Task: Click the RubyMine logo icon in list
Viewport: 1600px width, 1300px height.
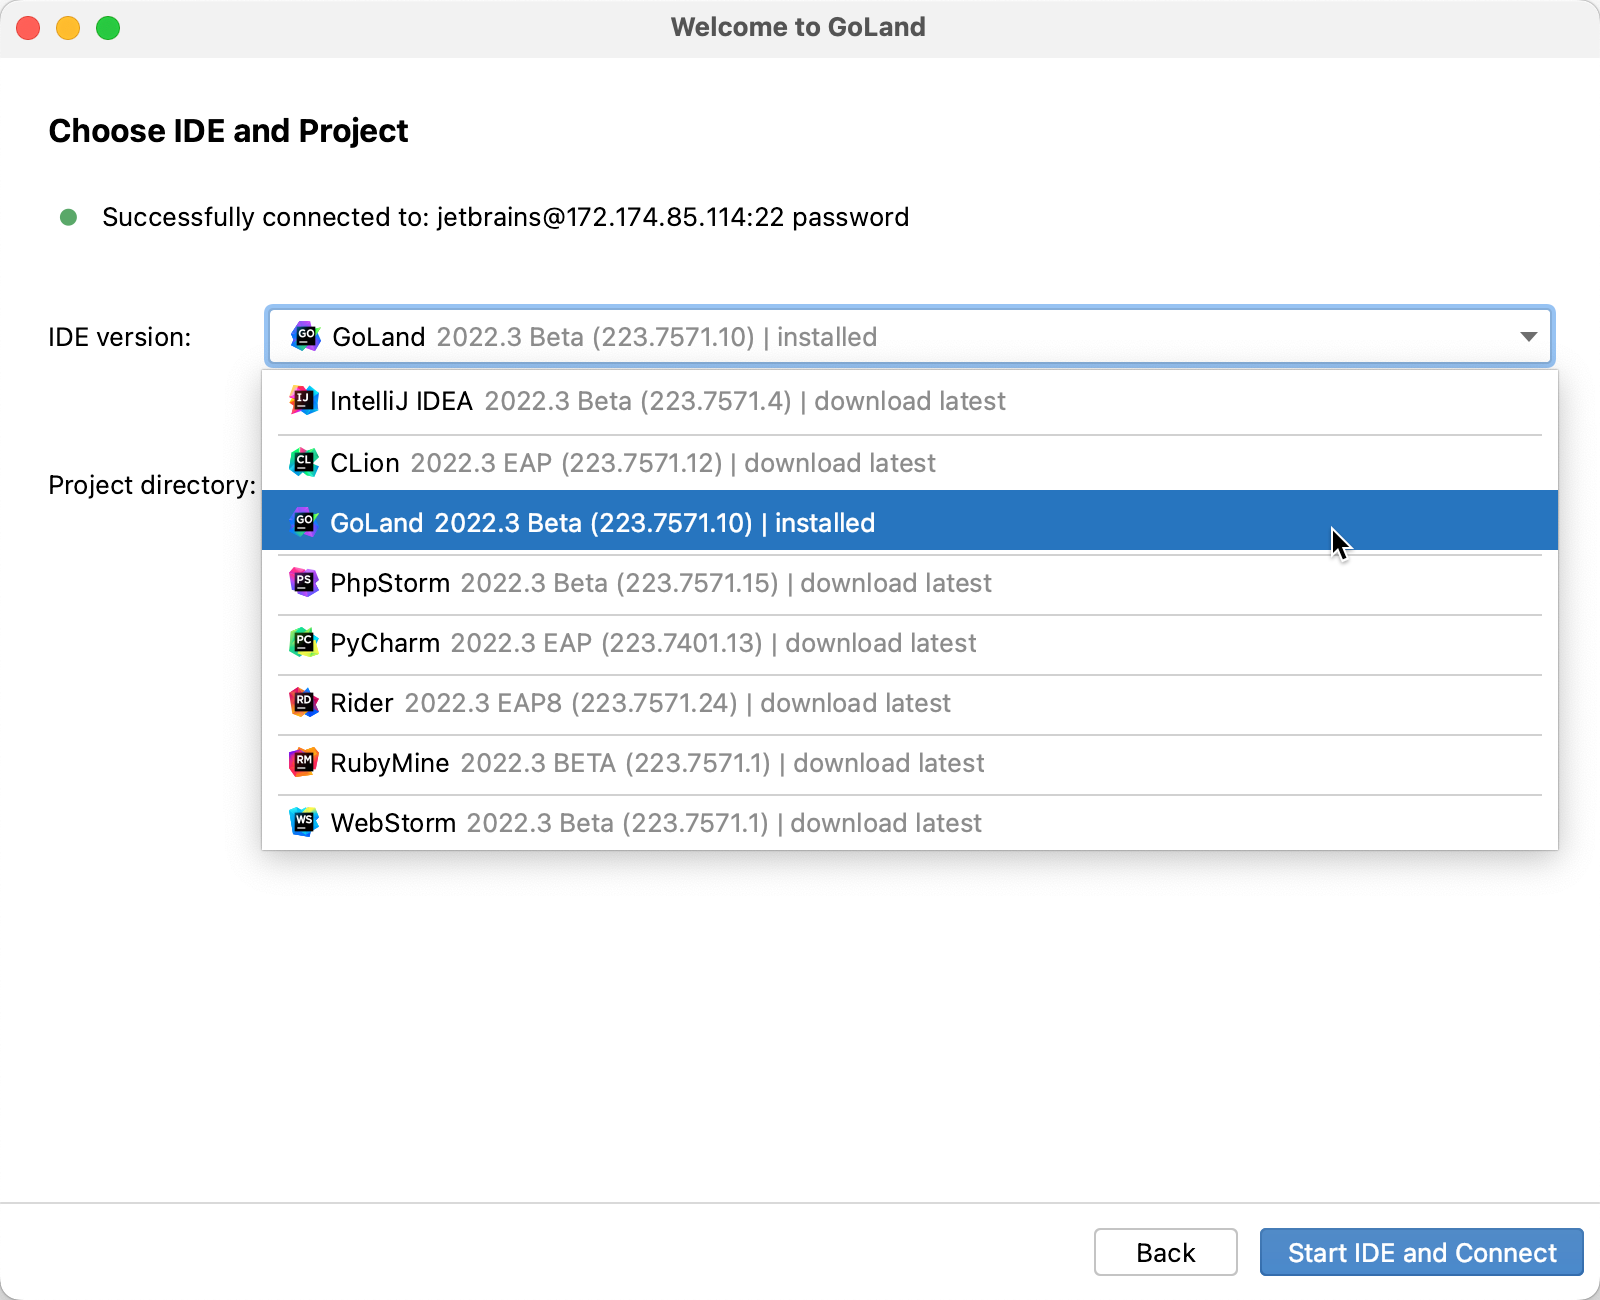Action: tap(304, 762)
